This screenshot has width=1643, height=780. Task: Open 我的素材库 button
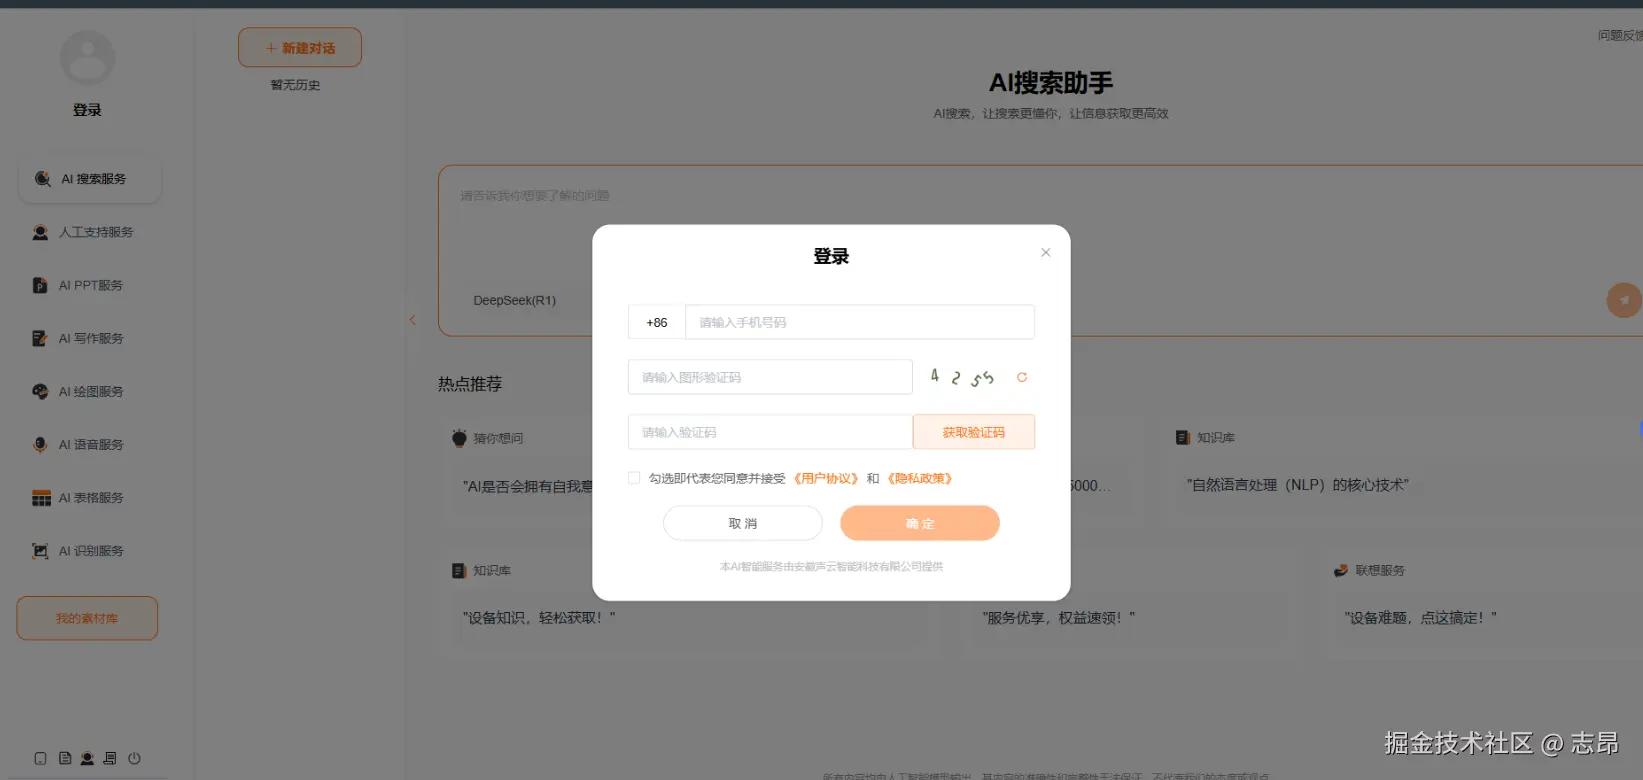click(87, 618)
